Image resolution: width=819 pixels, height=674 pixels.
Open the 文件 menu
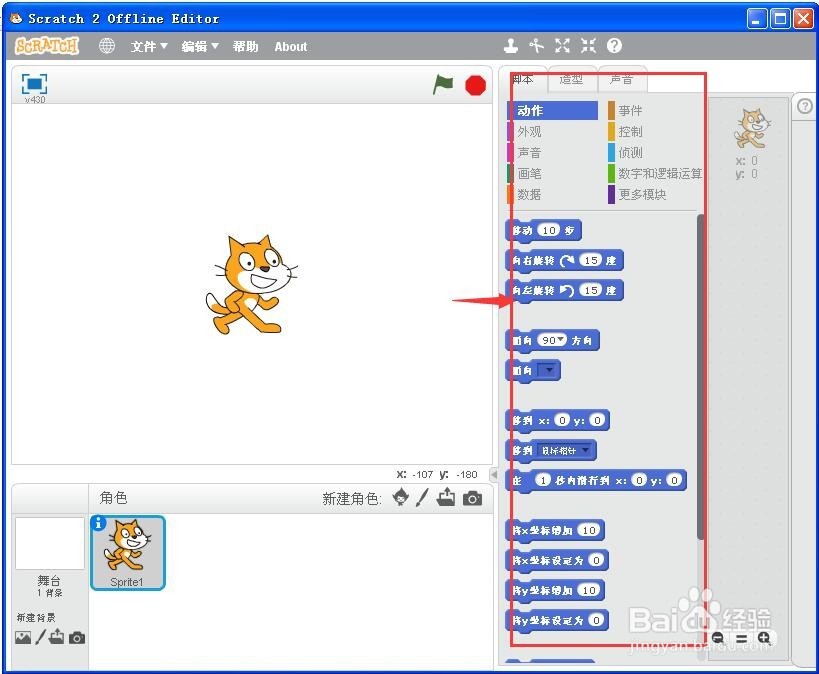pos(149,47)
